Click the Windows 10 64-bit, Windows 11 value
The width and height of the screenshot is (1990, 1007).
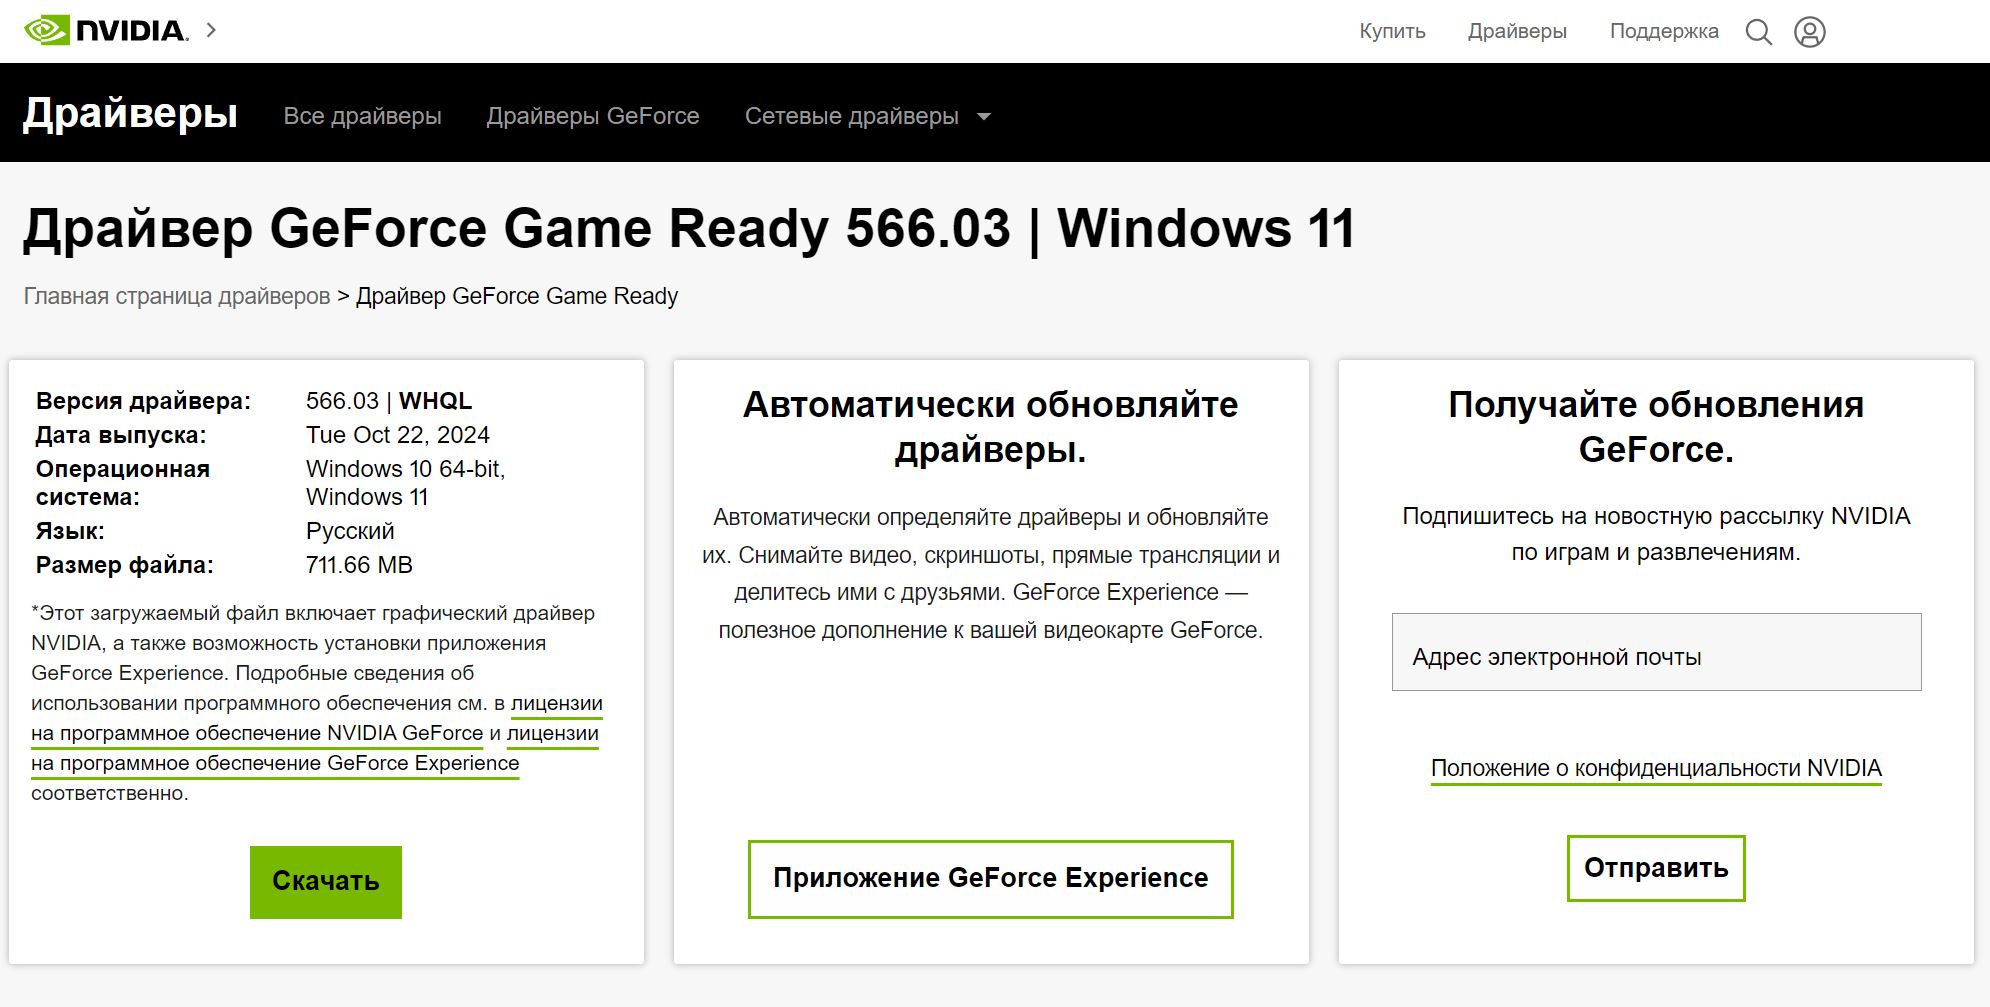pos(406,483)
